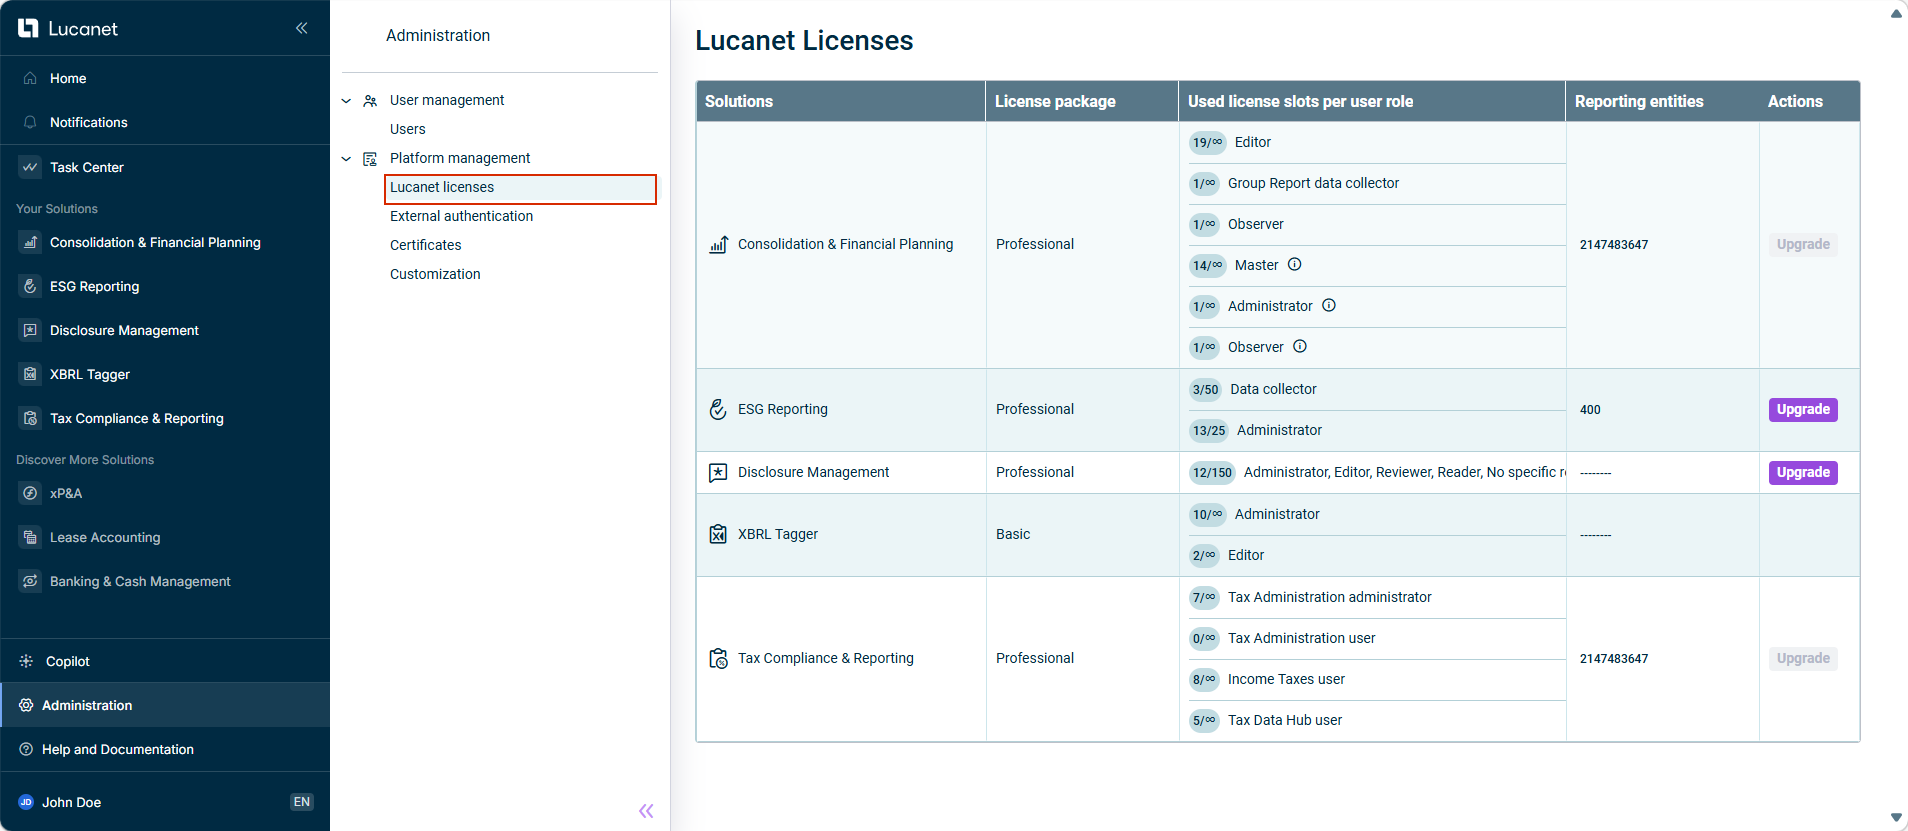Go to Home in sidebar
This screenshot has height=831, width=1908.
(x=165, y=78)
